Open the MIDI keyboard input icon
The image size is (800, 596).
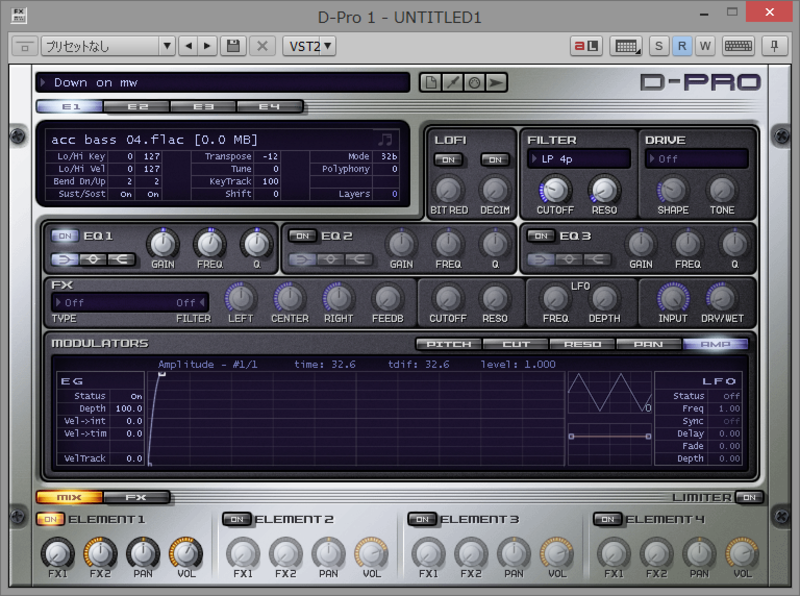[626, 46]
